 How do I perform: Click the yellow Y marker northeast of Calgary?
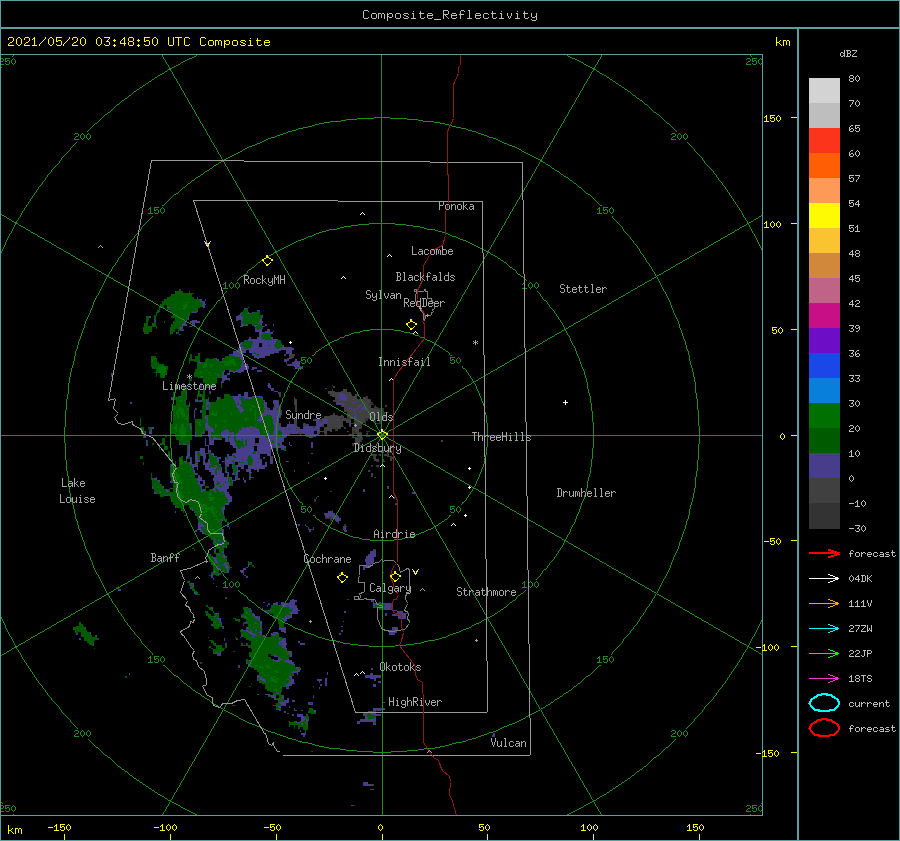point(415,572)
